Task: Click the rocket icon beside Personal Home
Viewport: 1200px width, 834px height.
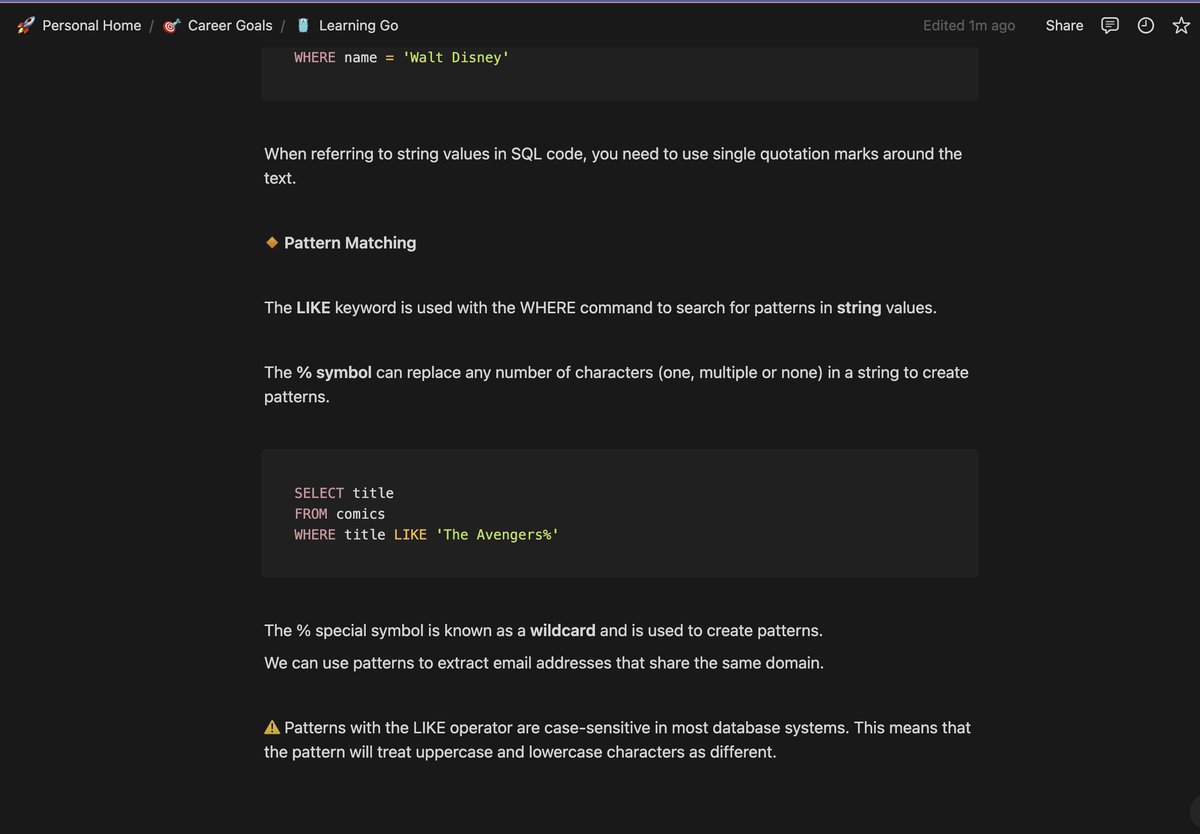Action: (26, 25)
